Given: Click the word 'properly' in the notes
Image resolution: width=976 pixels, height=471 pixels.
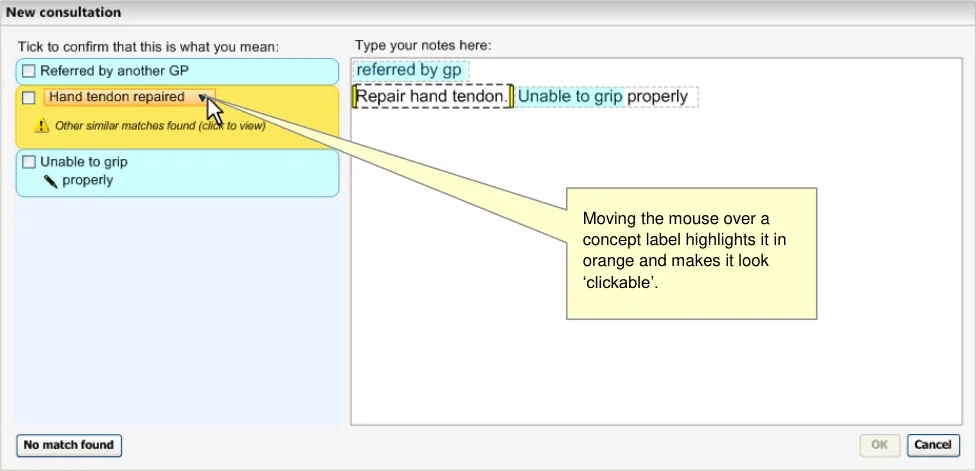Looking at the screenshot, I should point(658,97).
